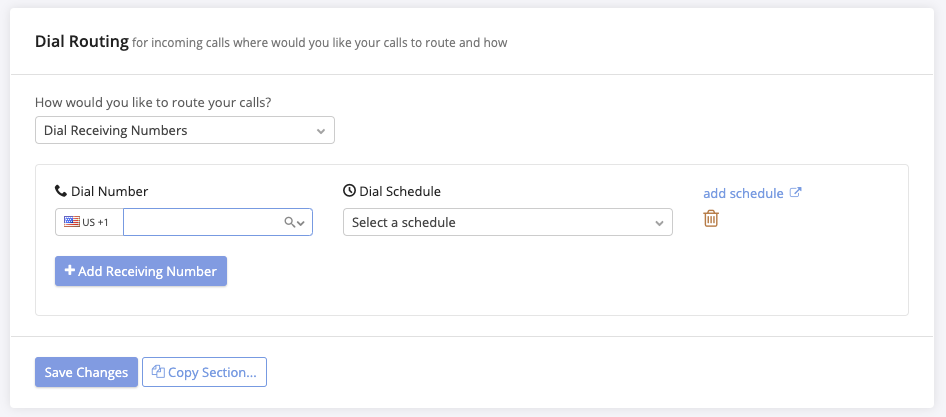Click the plus icon on Add Receiving Number
This screenshot has width=946, height=417.
tap(70, 271)
